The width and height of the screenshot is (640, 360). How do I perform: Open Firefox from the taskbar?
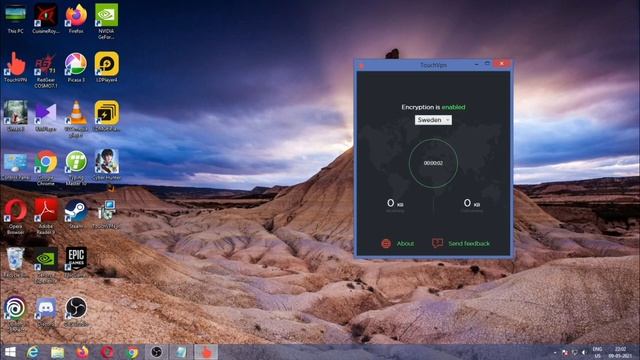pyautogui.click(x=82, y=352)
